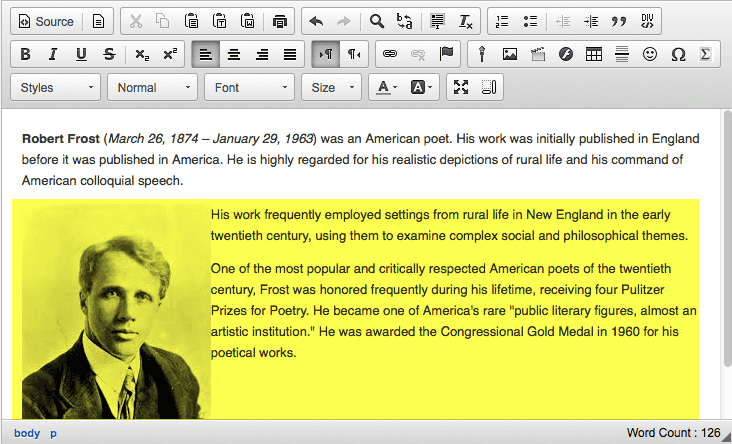The width and height of the screenshot is (732, 444).
Task: Insert math formula Sigma icon
Action: click(x=706, y=54)
